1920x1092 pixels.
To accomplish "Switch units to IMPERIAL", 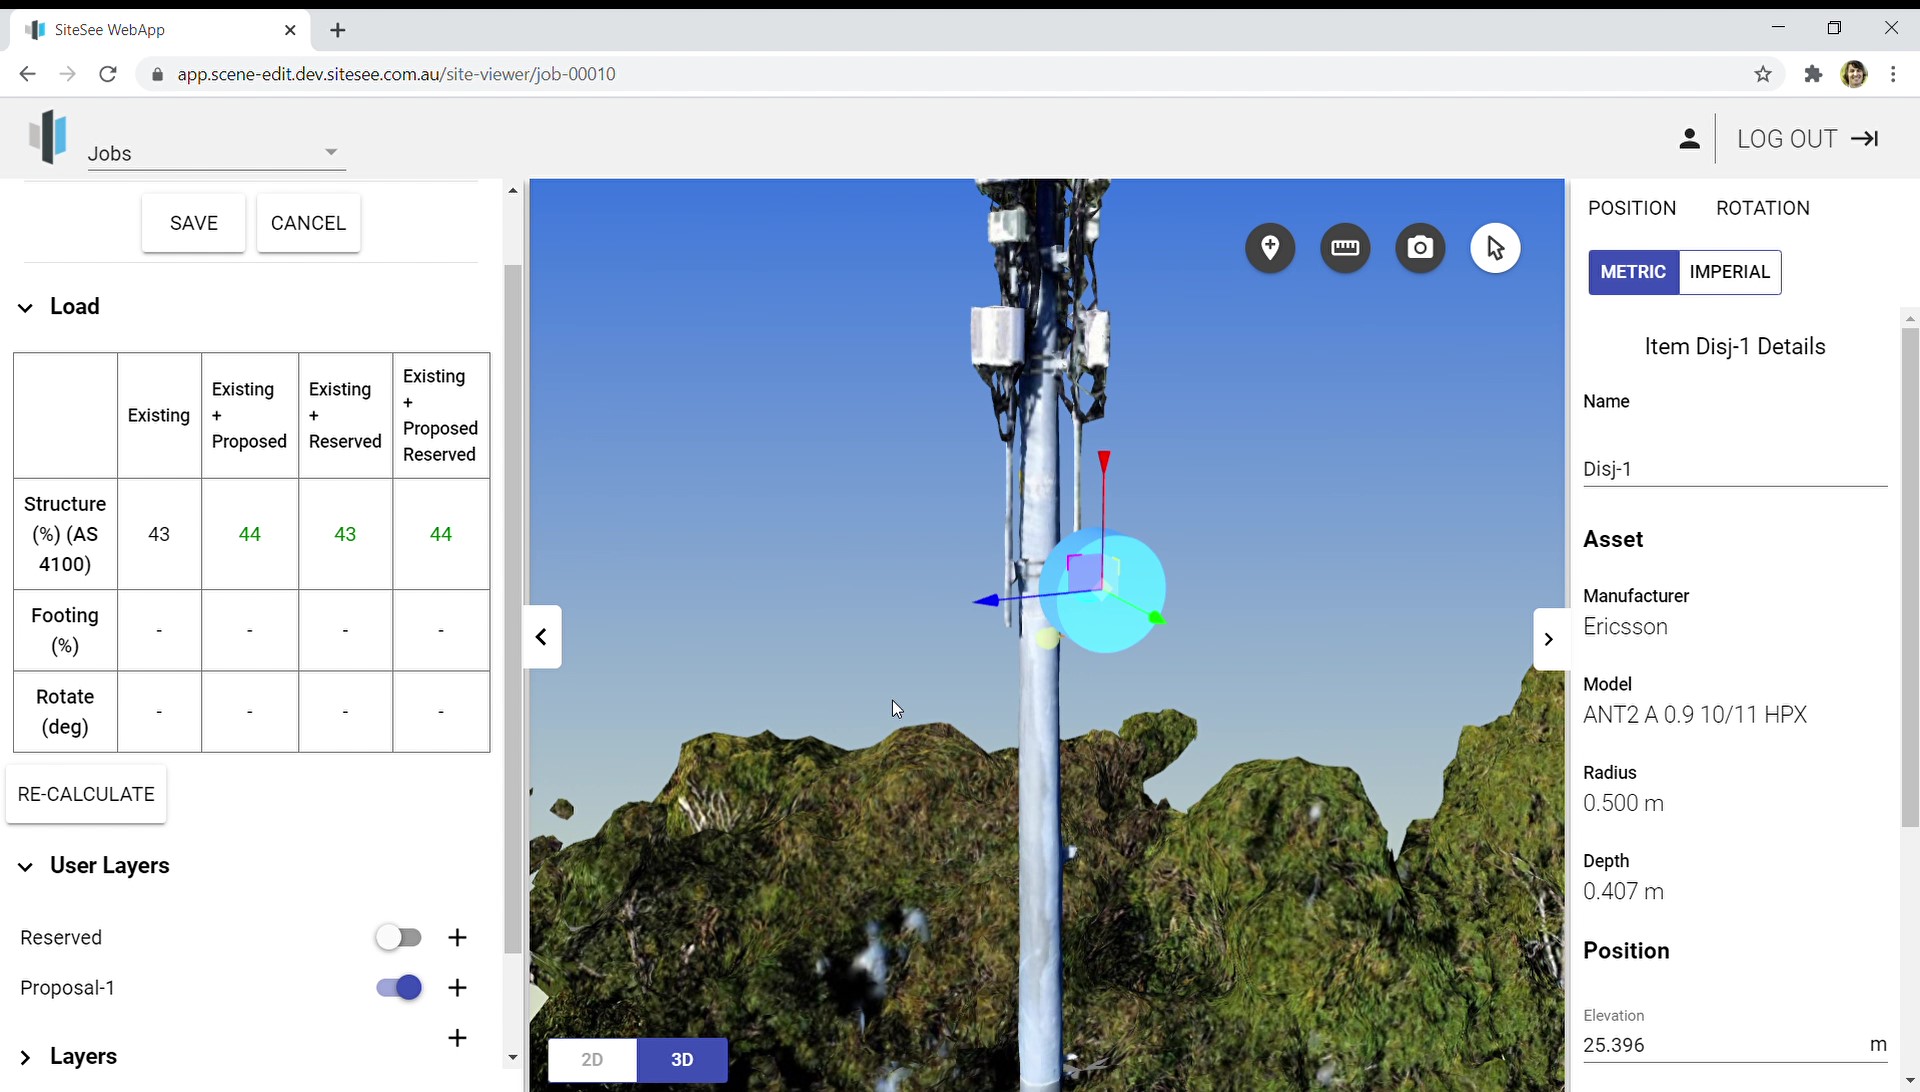I will (x=1730, y=272).
